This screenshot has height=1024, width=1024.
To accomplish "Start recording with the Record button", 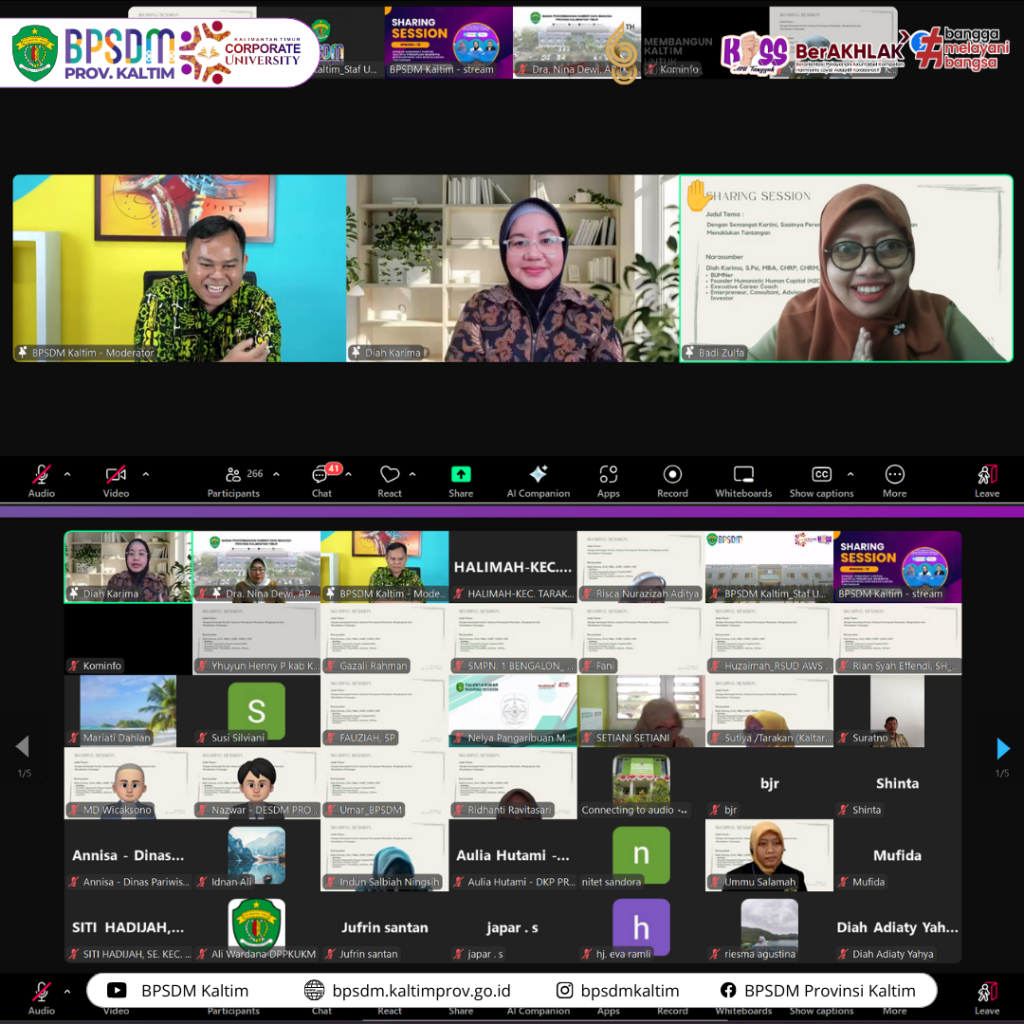I will [672, 480].
